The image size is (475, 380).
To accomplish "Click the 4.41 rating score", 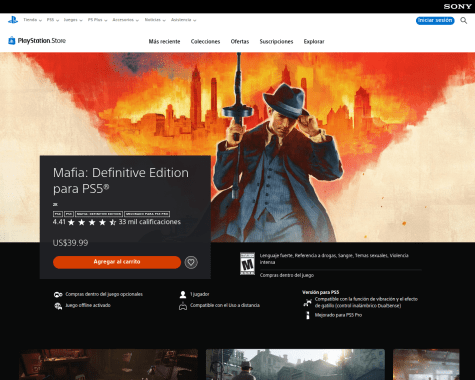I will click(x=59, y=222).
